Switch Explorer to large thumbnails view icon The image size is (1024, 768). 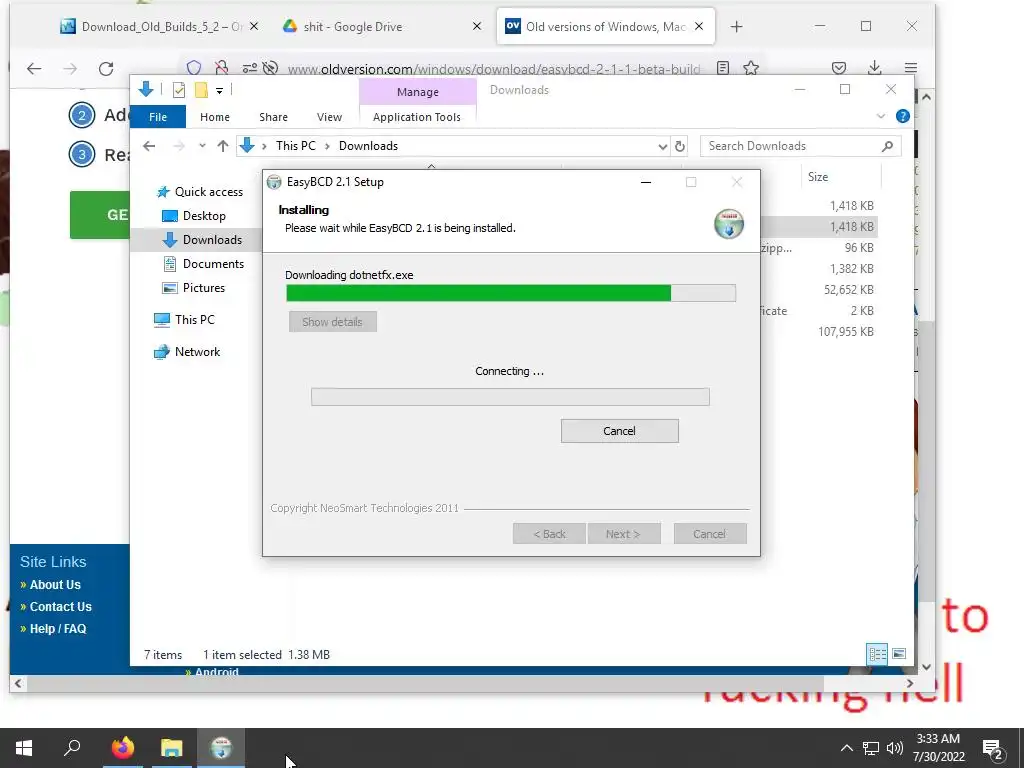pyautogui.click(x=899, y=654)
